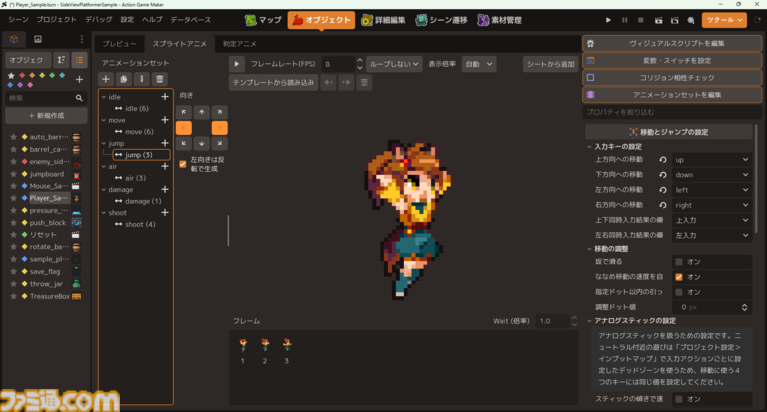This screenshot has width=767, height=412.
Task: Select the up facing direction arrow
Action: click(202, 112)
